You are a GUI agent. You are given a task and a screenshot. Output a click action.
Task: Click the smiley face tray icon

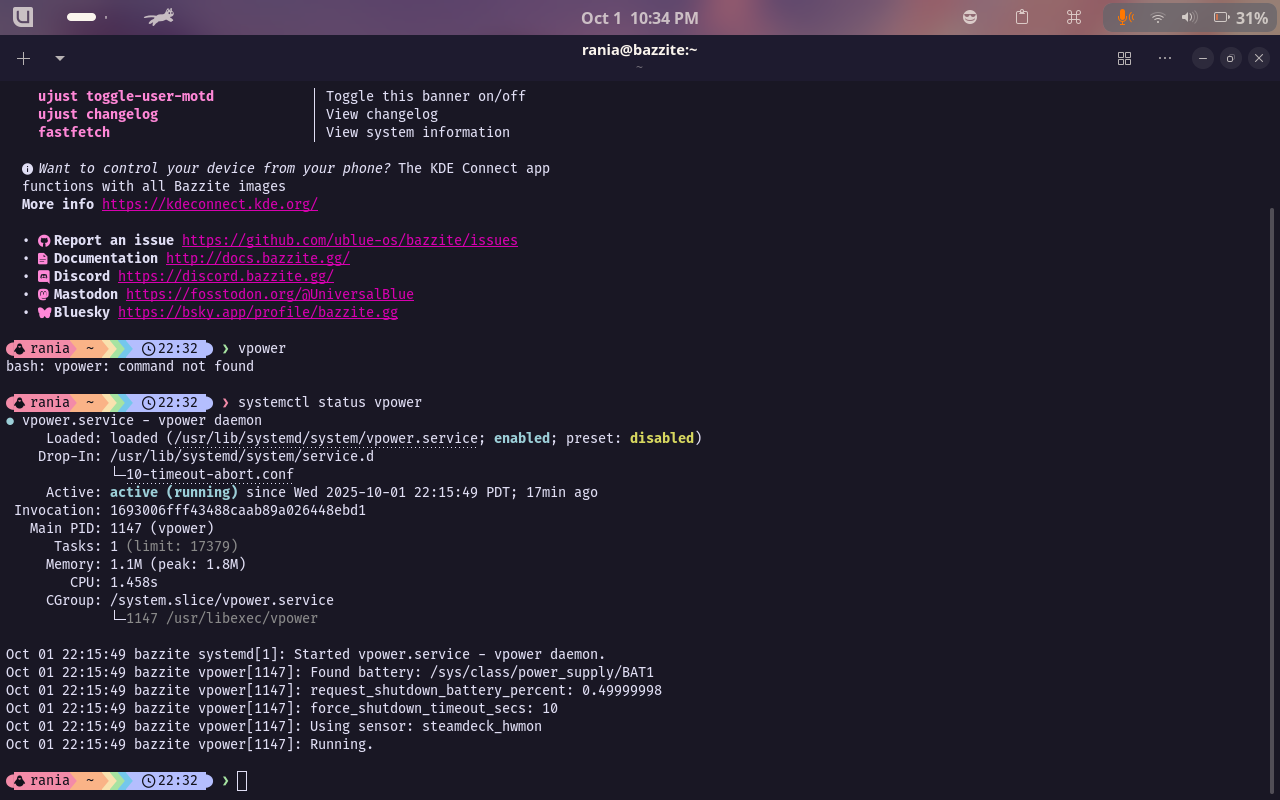[x=970, y=17]
